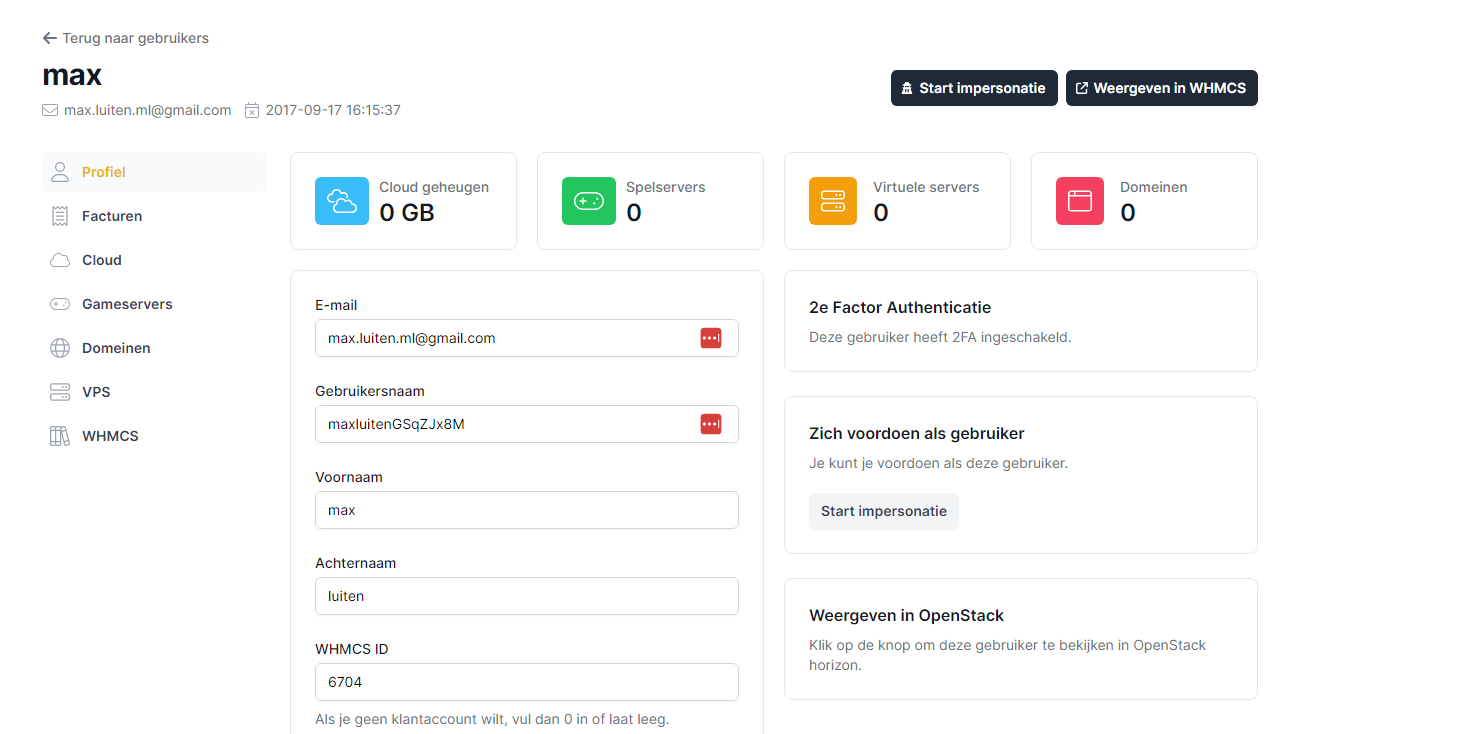Open the WHMCS sidebar item

(x=109, y=436)
